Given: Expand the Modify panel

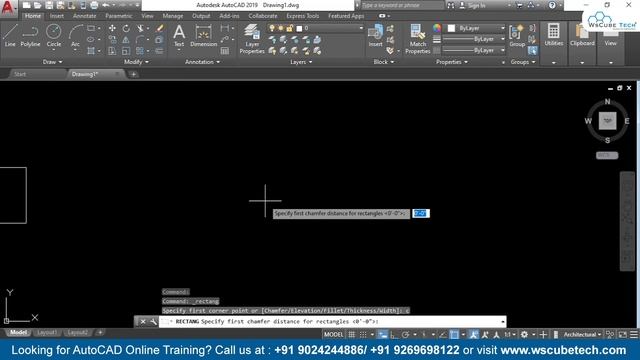Looking at the screenshot, I should 136,62.
